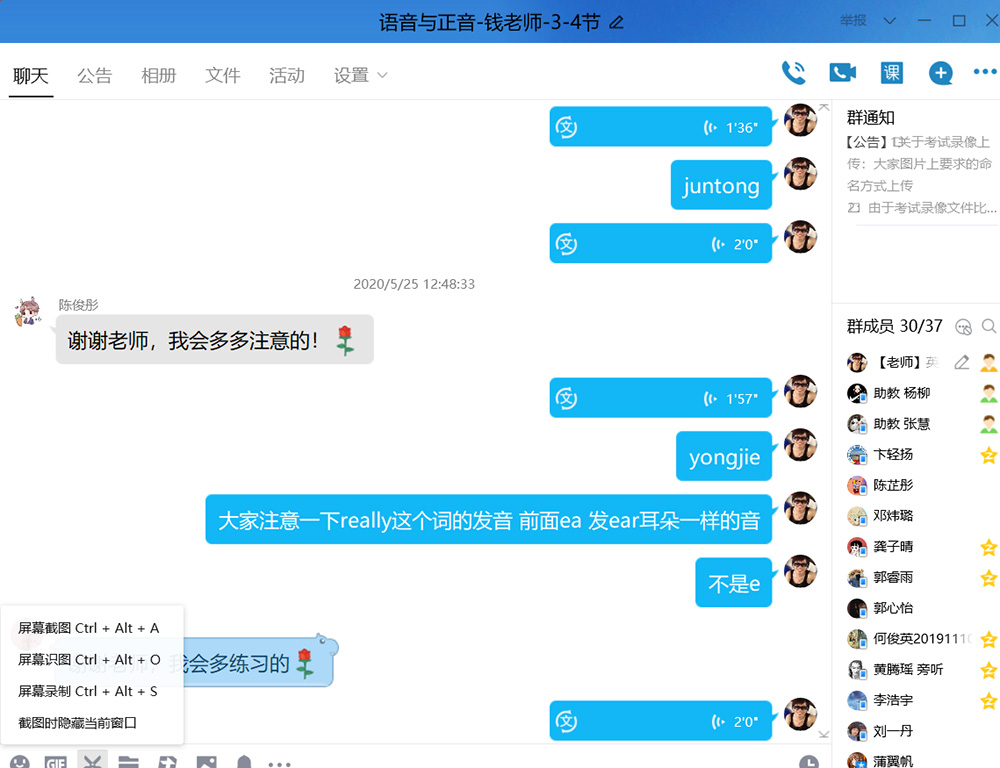Open the emoji picker in toolbar

(19, 762)
